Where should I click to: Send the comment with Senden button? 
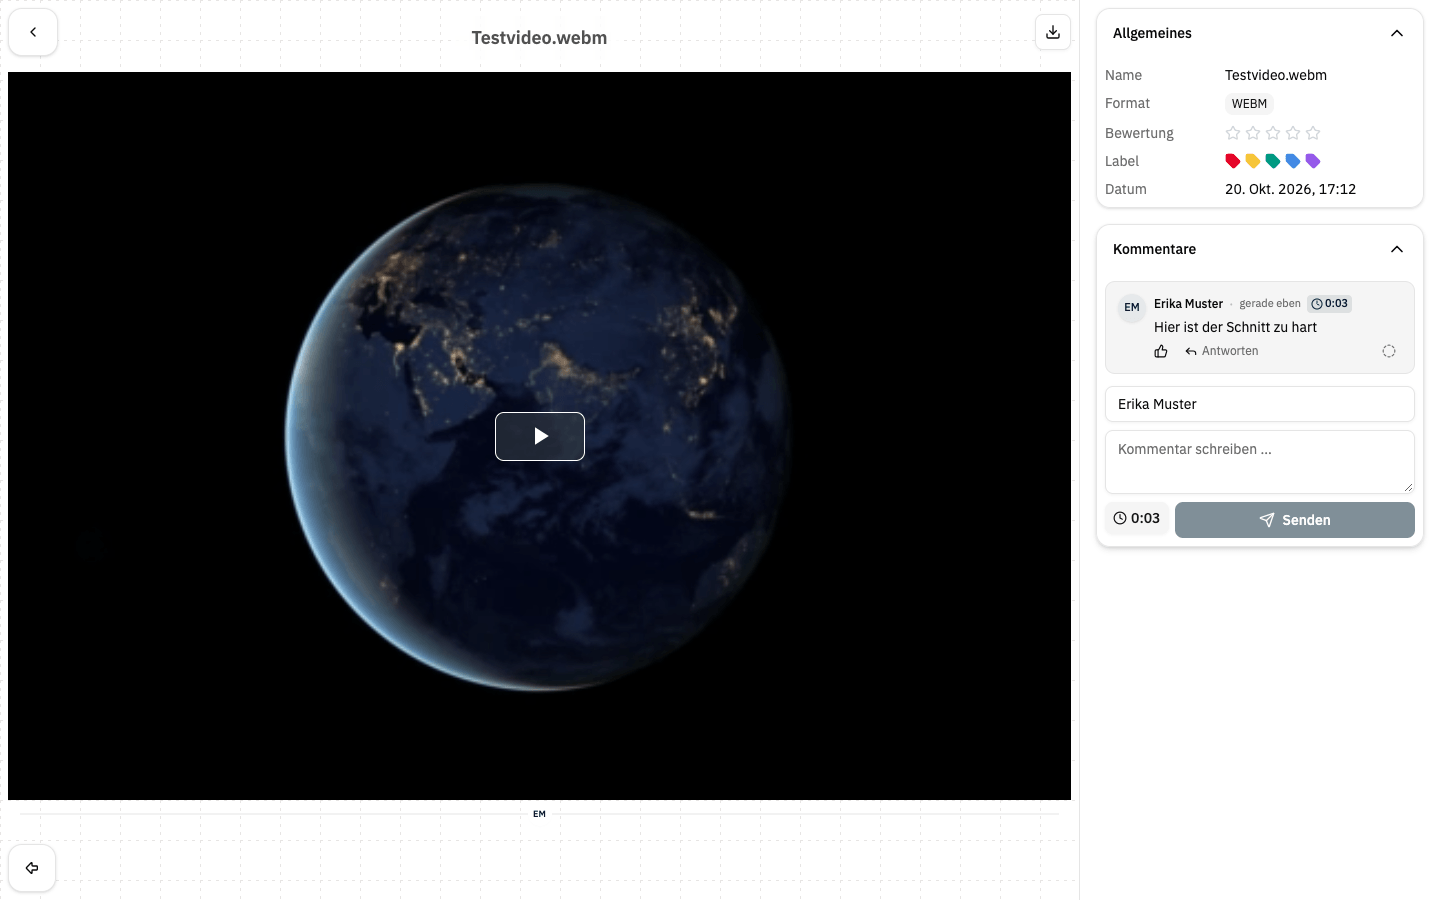[1295, 520]
